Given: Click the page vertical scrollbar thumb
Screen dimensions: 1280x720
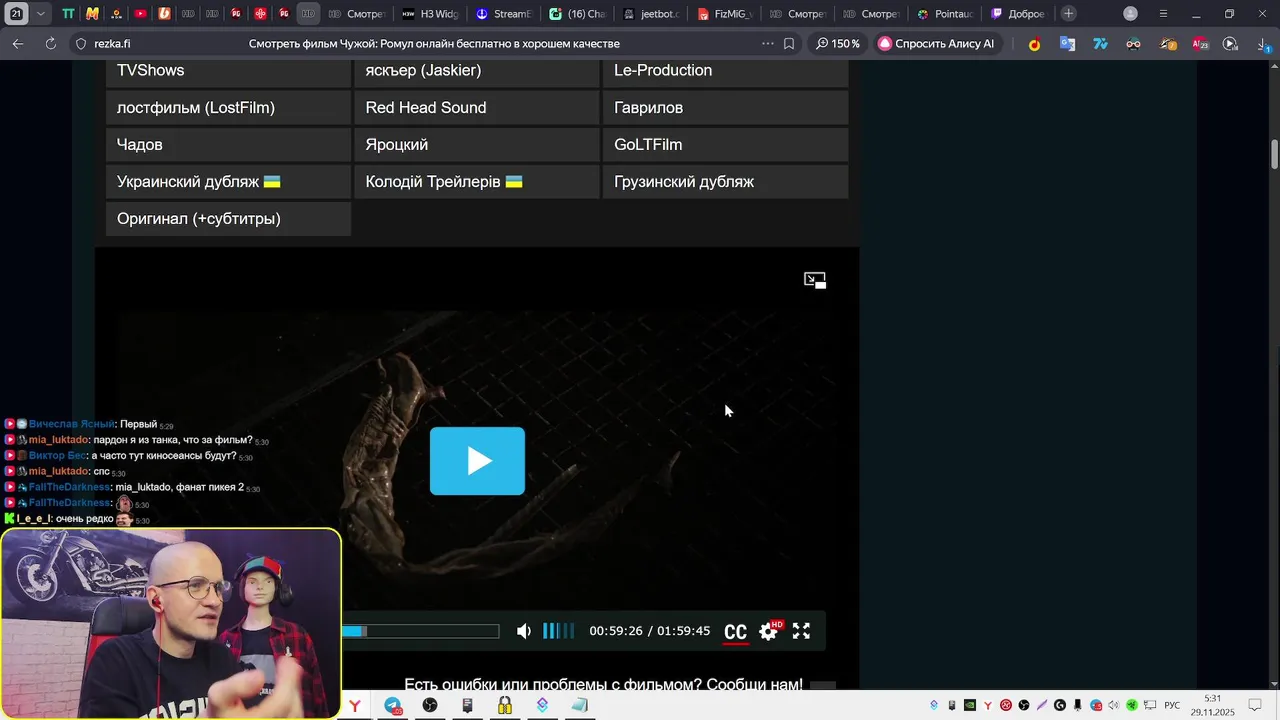Looking at the screenshot, I should (1275, 155).
